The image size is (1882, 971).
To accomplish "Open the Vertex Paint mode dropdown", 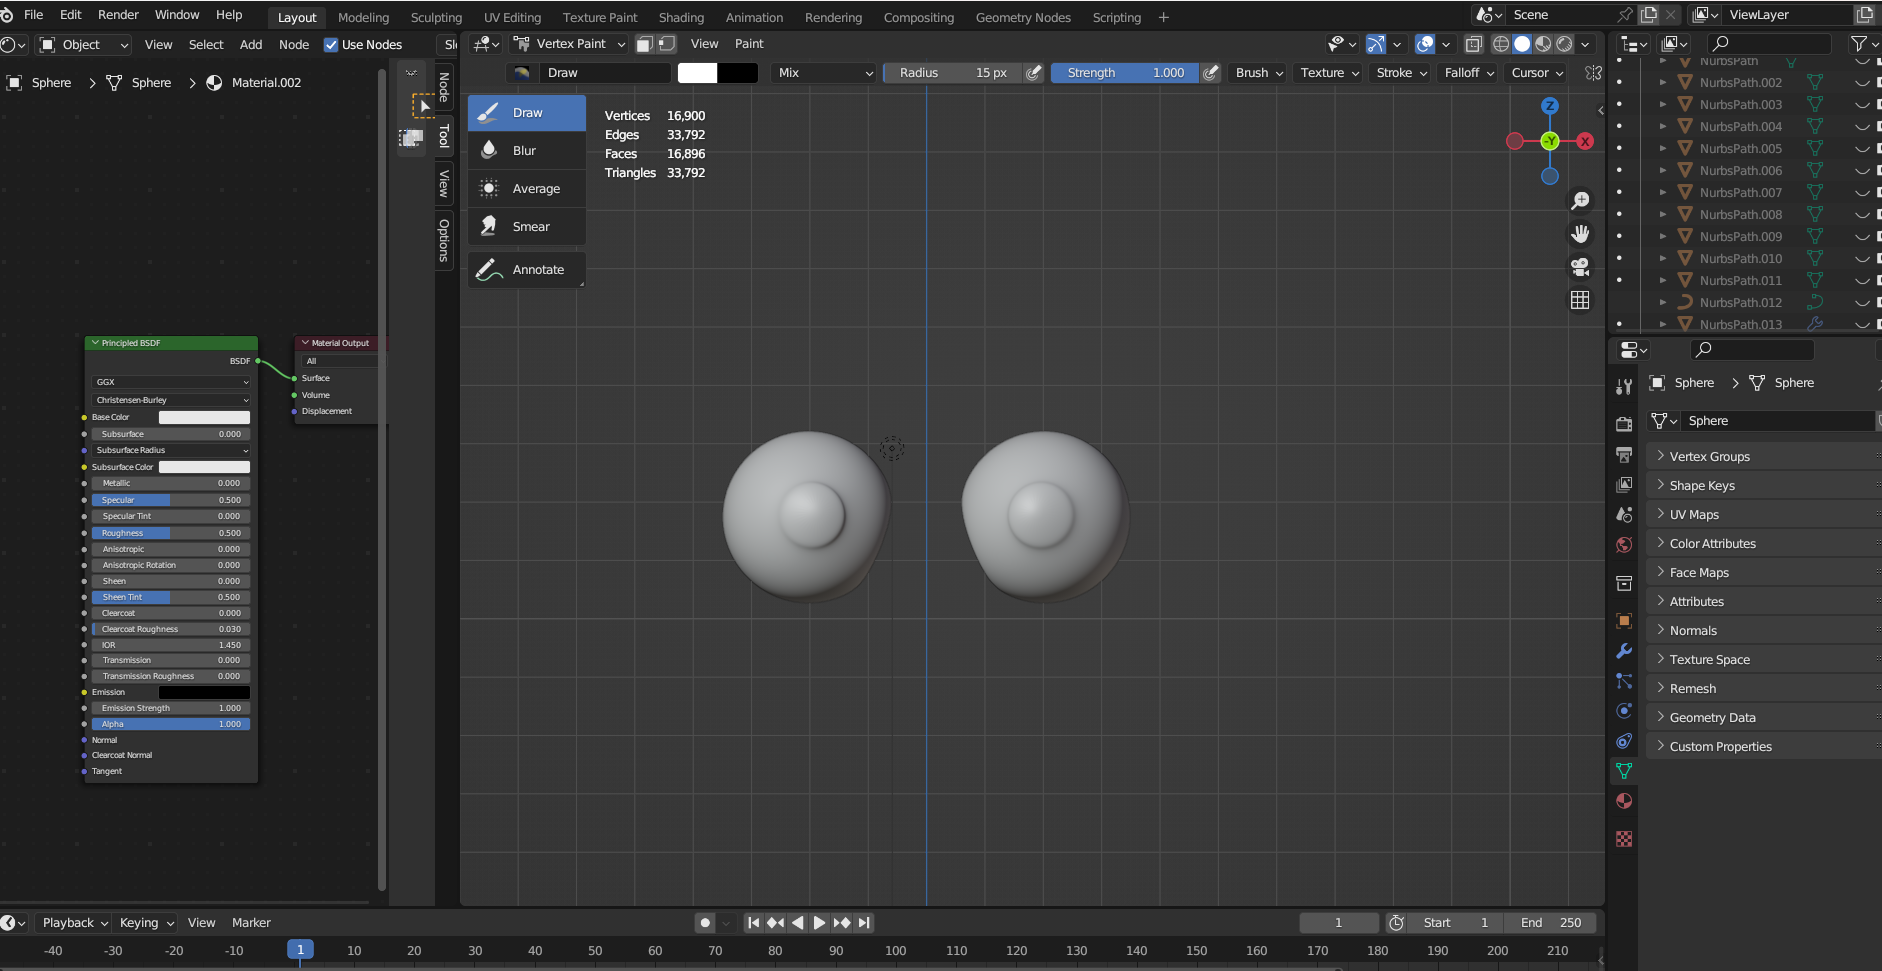I will (569, 44).
